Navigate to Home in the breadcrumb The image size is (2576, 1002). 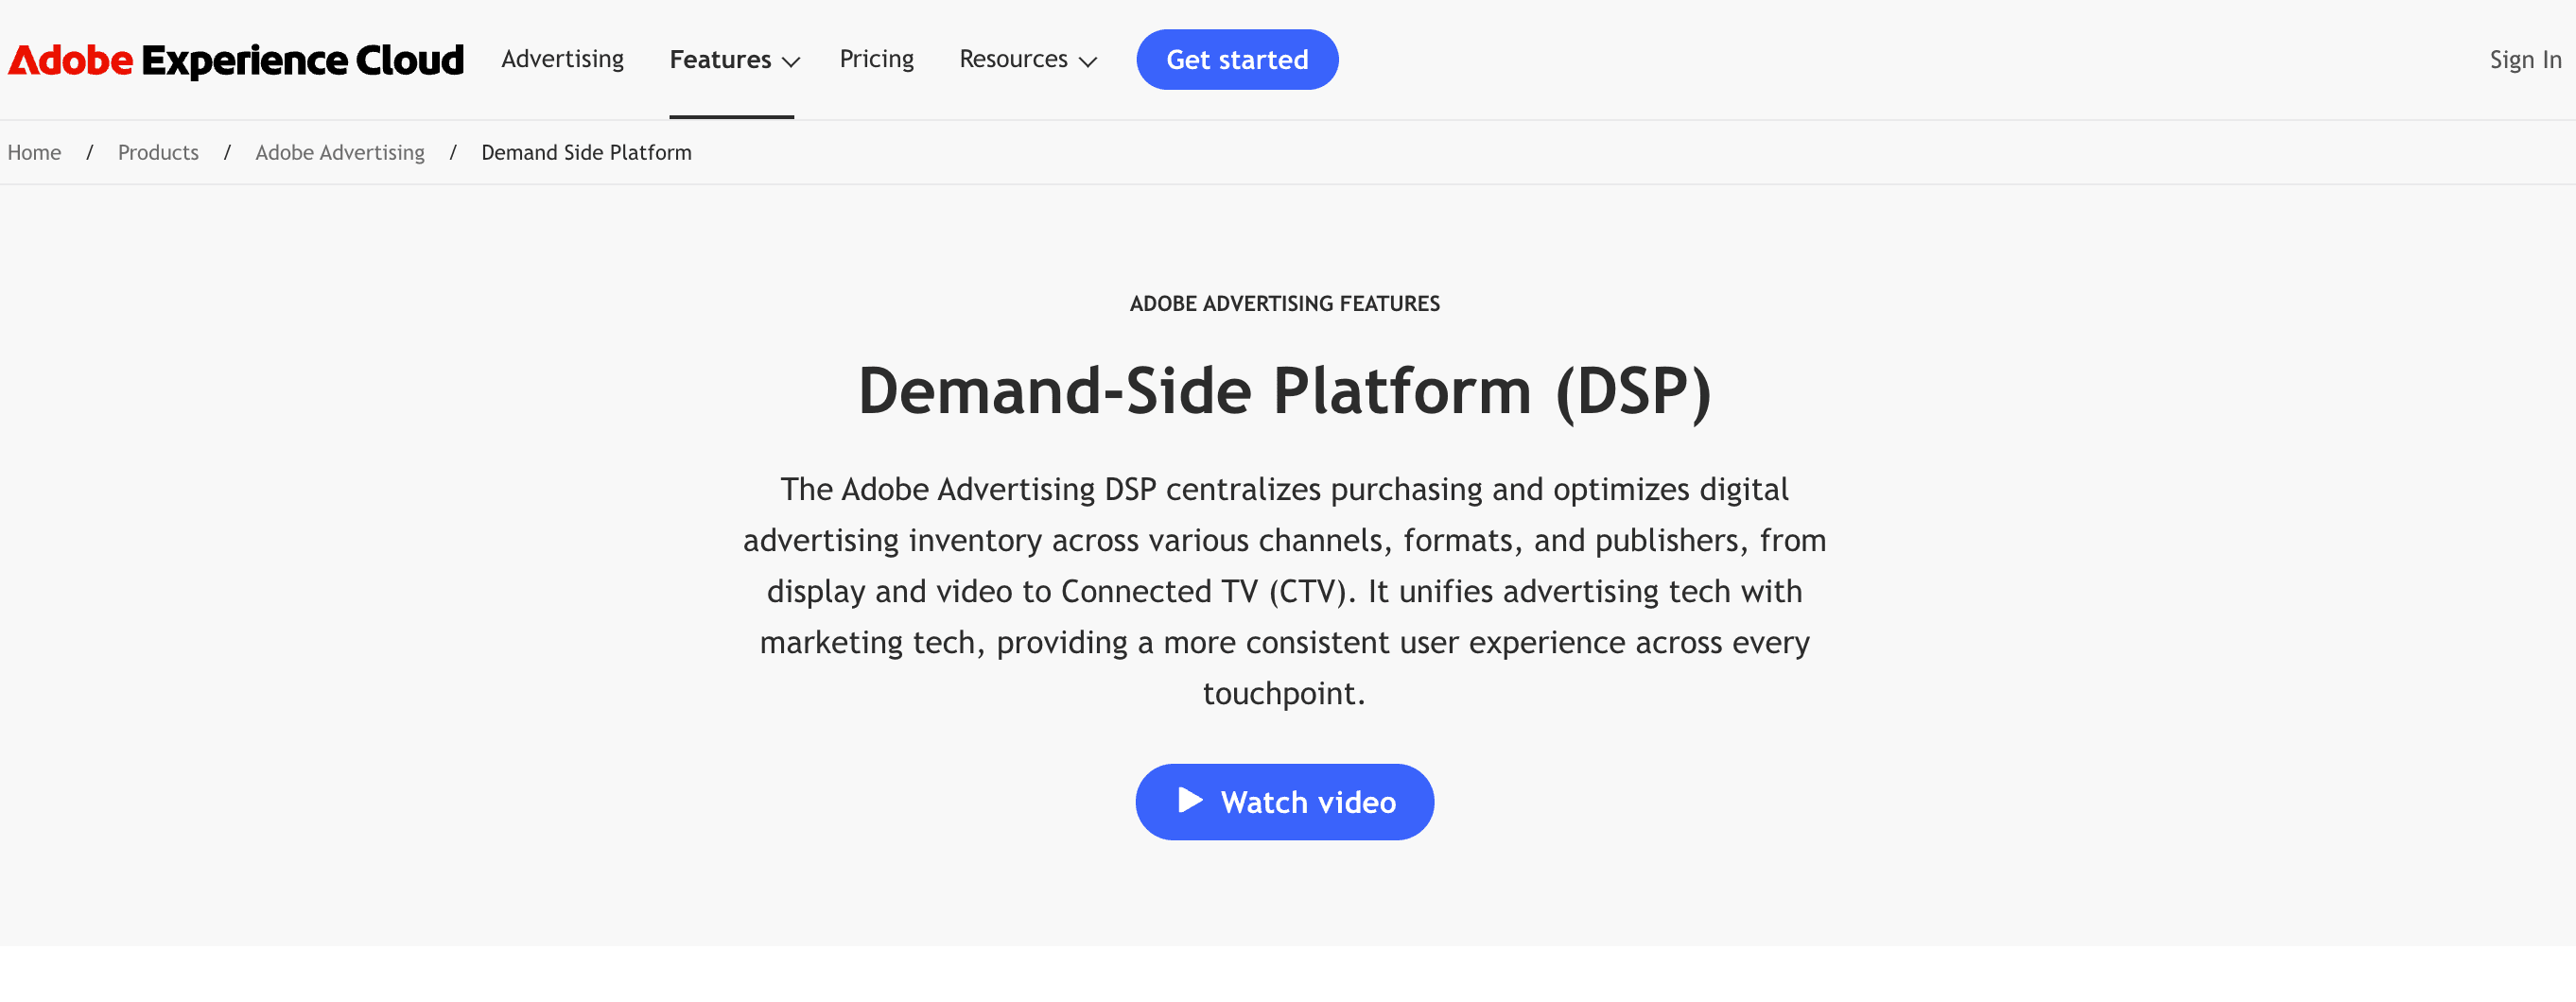point(34,152)
